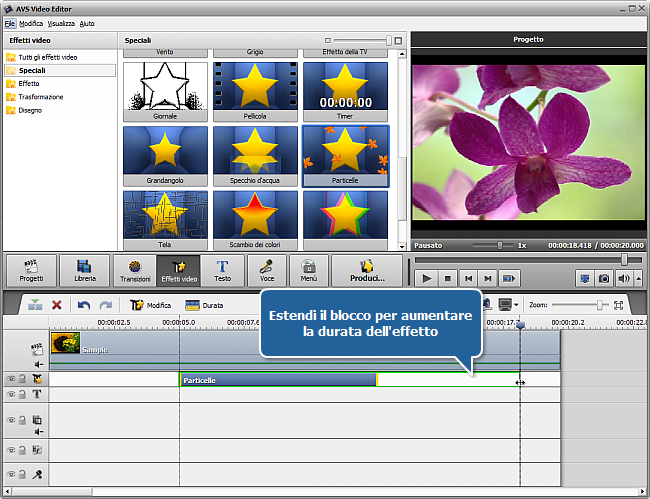The width and height of the screenshot is (650, 499).
Task: Expand the Trasformazione effects category
Action: click(x=41, y=97)
